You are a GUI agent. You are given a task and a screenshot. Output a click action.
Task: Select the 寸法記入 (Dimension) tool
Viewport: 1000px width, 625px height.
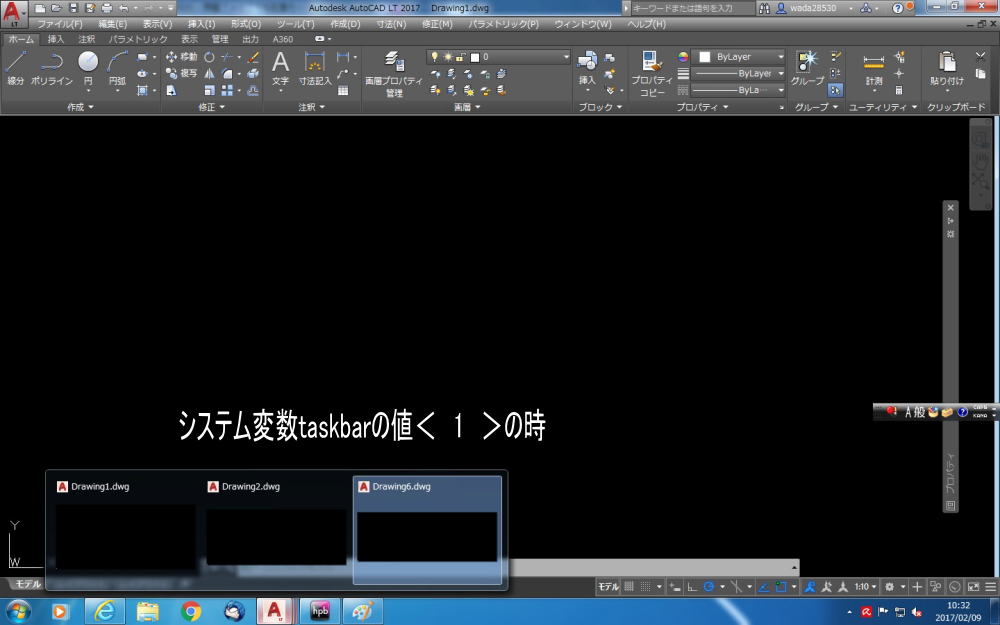coord(315,68)
